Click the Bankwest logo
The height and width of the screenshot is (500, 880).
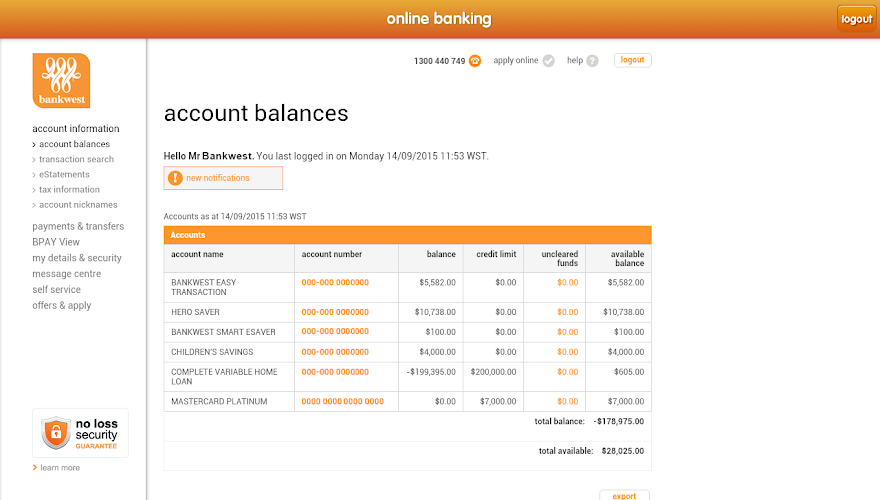(61, 80)
